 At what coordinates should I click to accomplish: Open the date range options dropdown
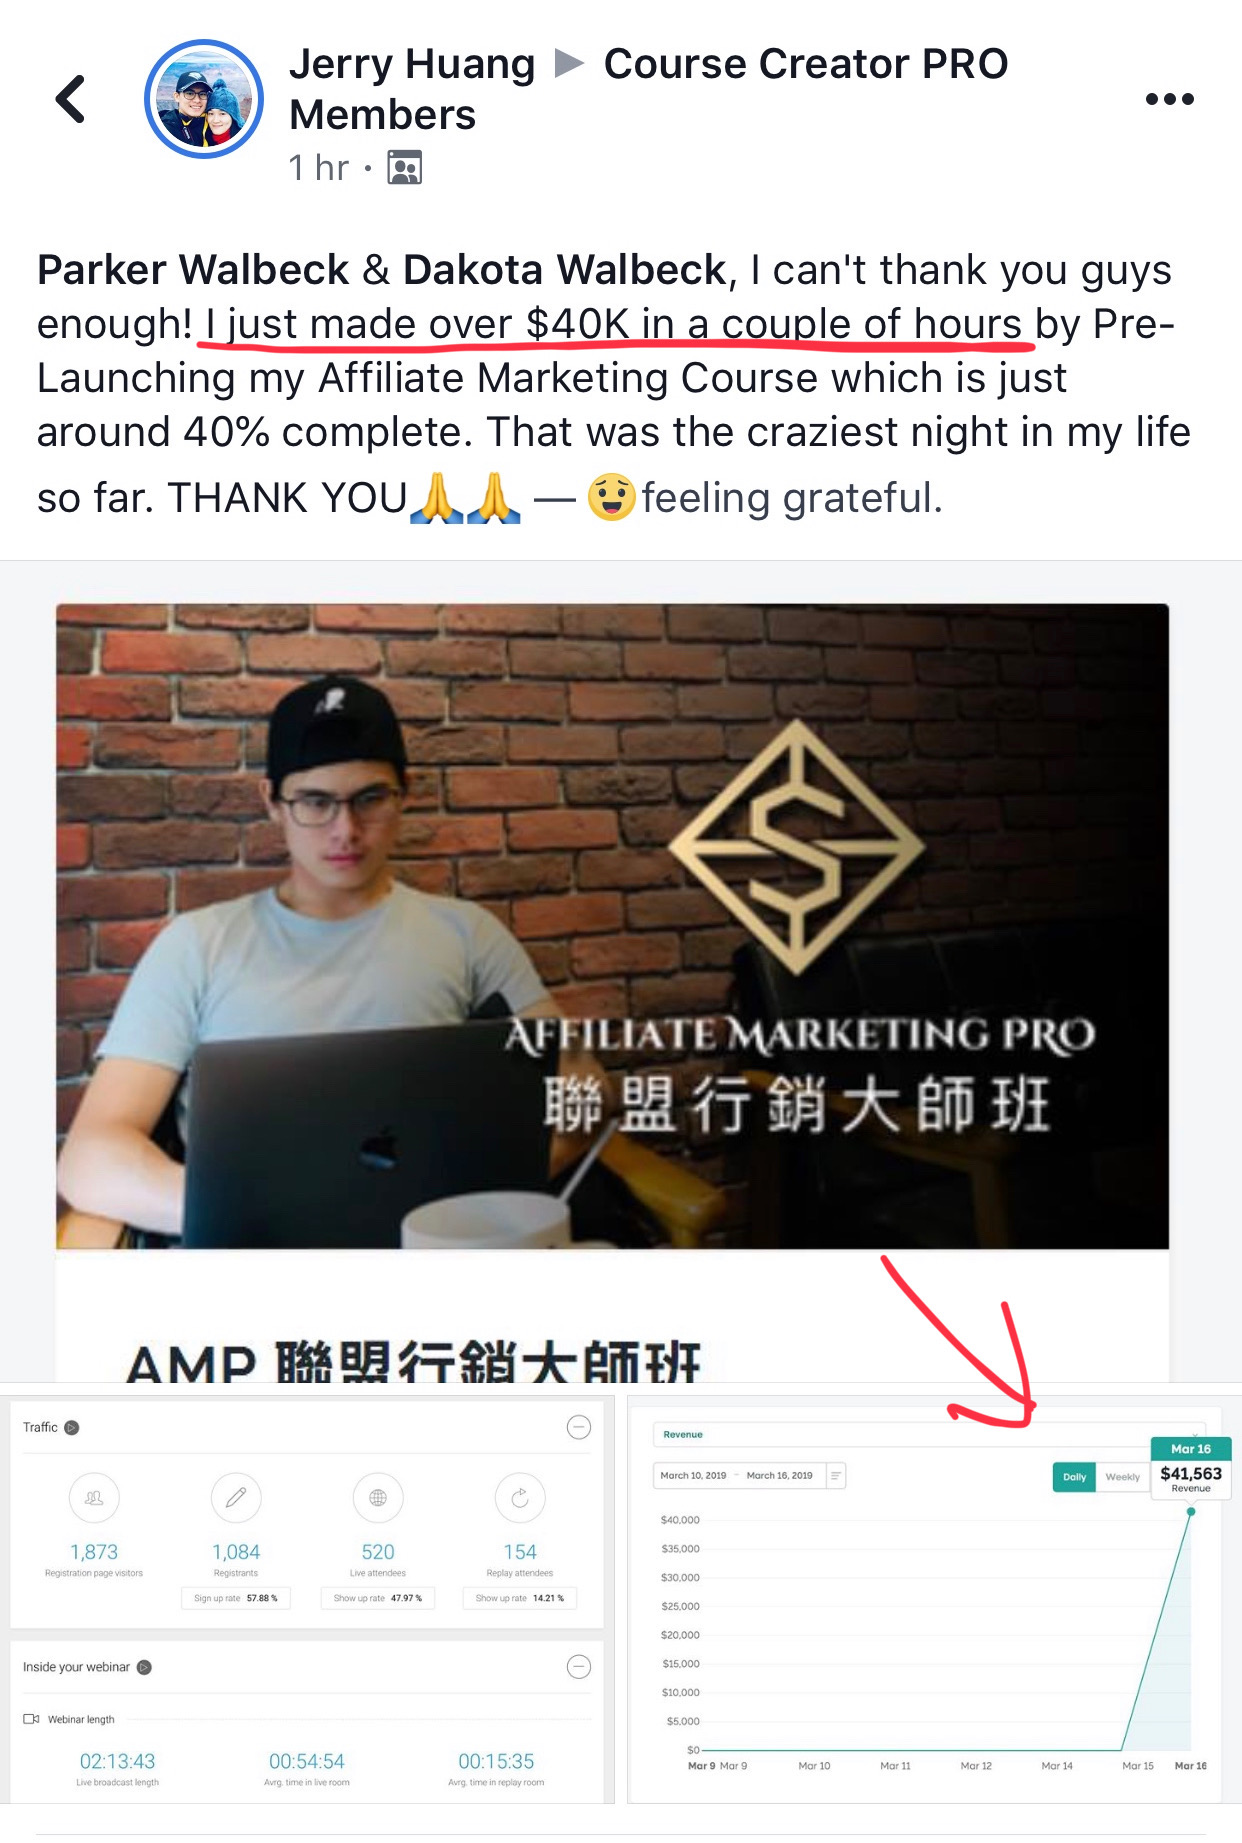(836, 1475)
